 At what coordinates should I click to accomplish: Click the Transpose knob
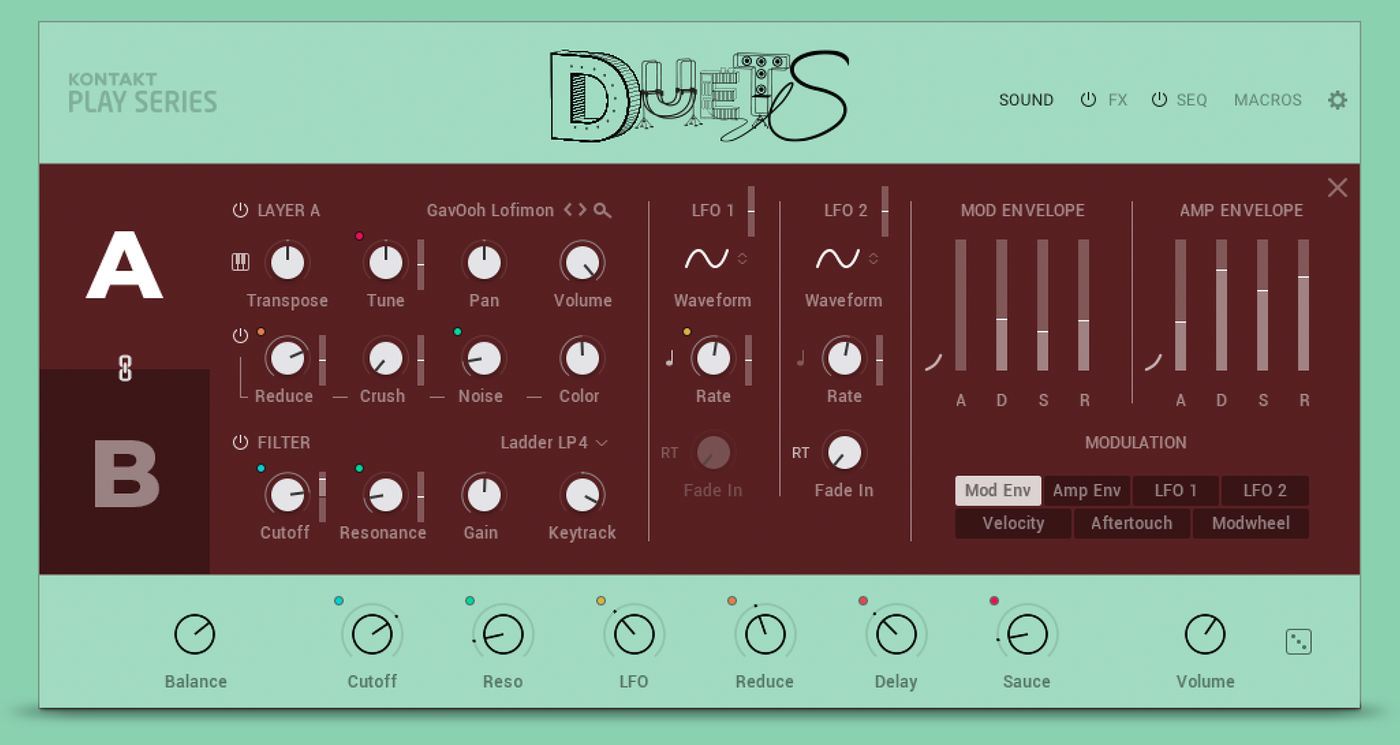(x=287, y=262)
